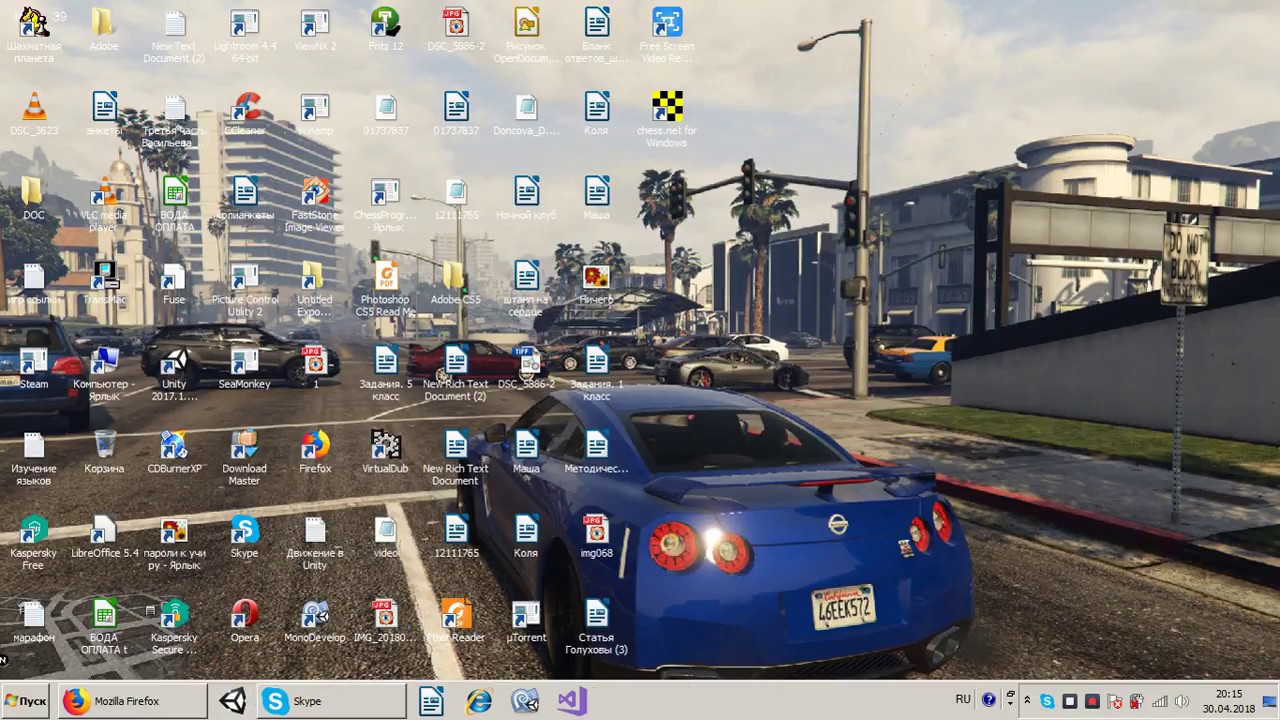Select the Ночной клуб document
This screenshot has width=1280, height=720.
(527, 198)
